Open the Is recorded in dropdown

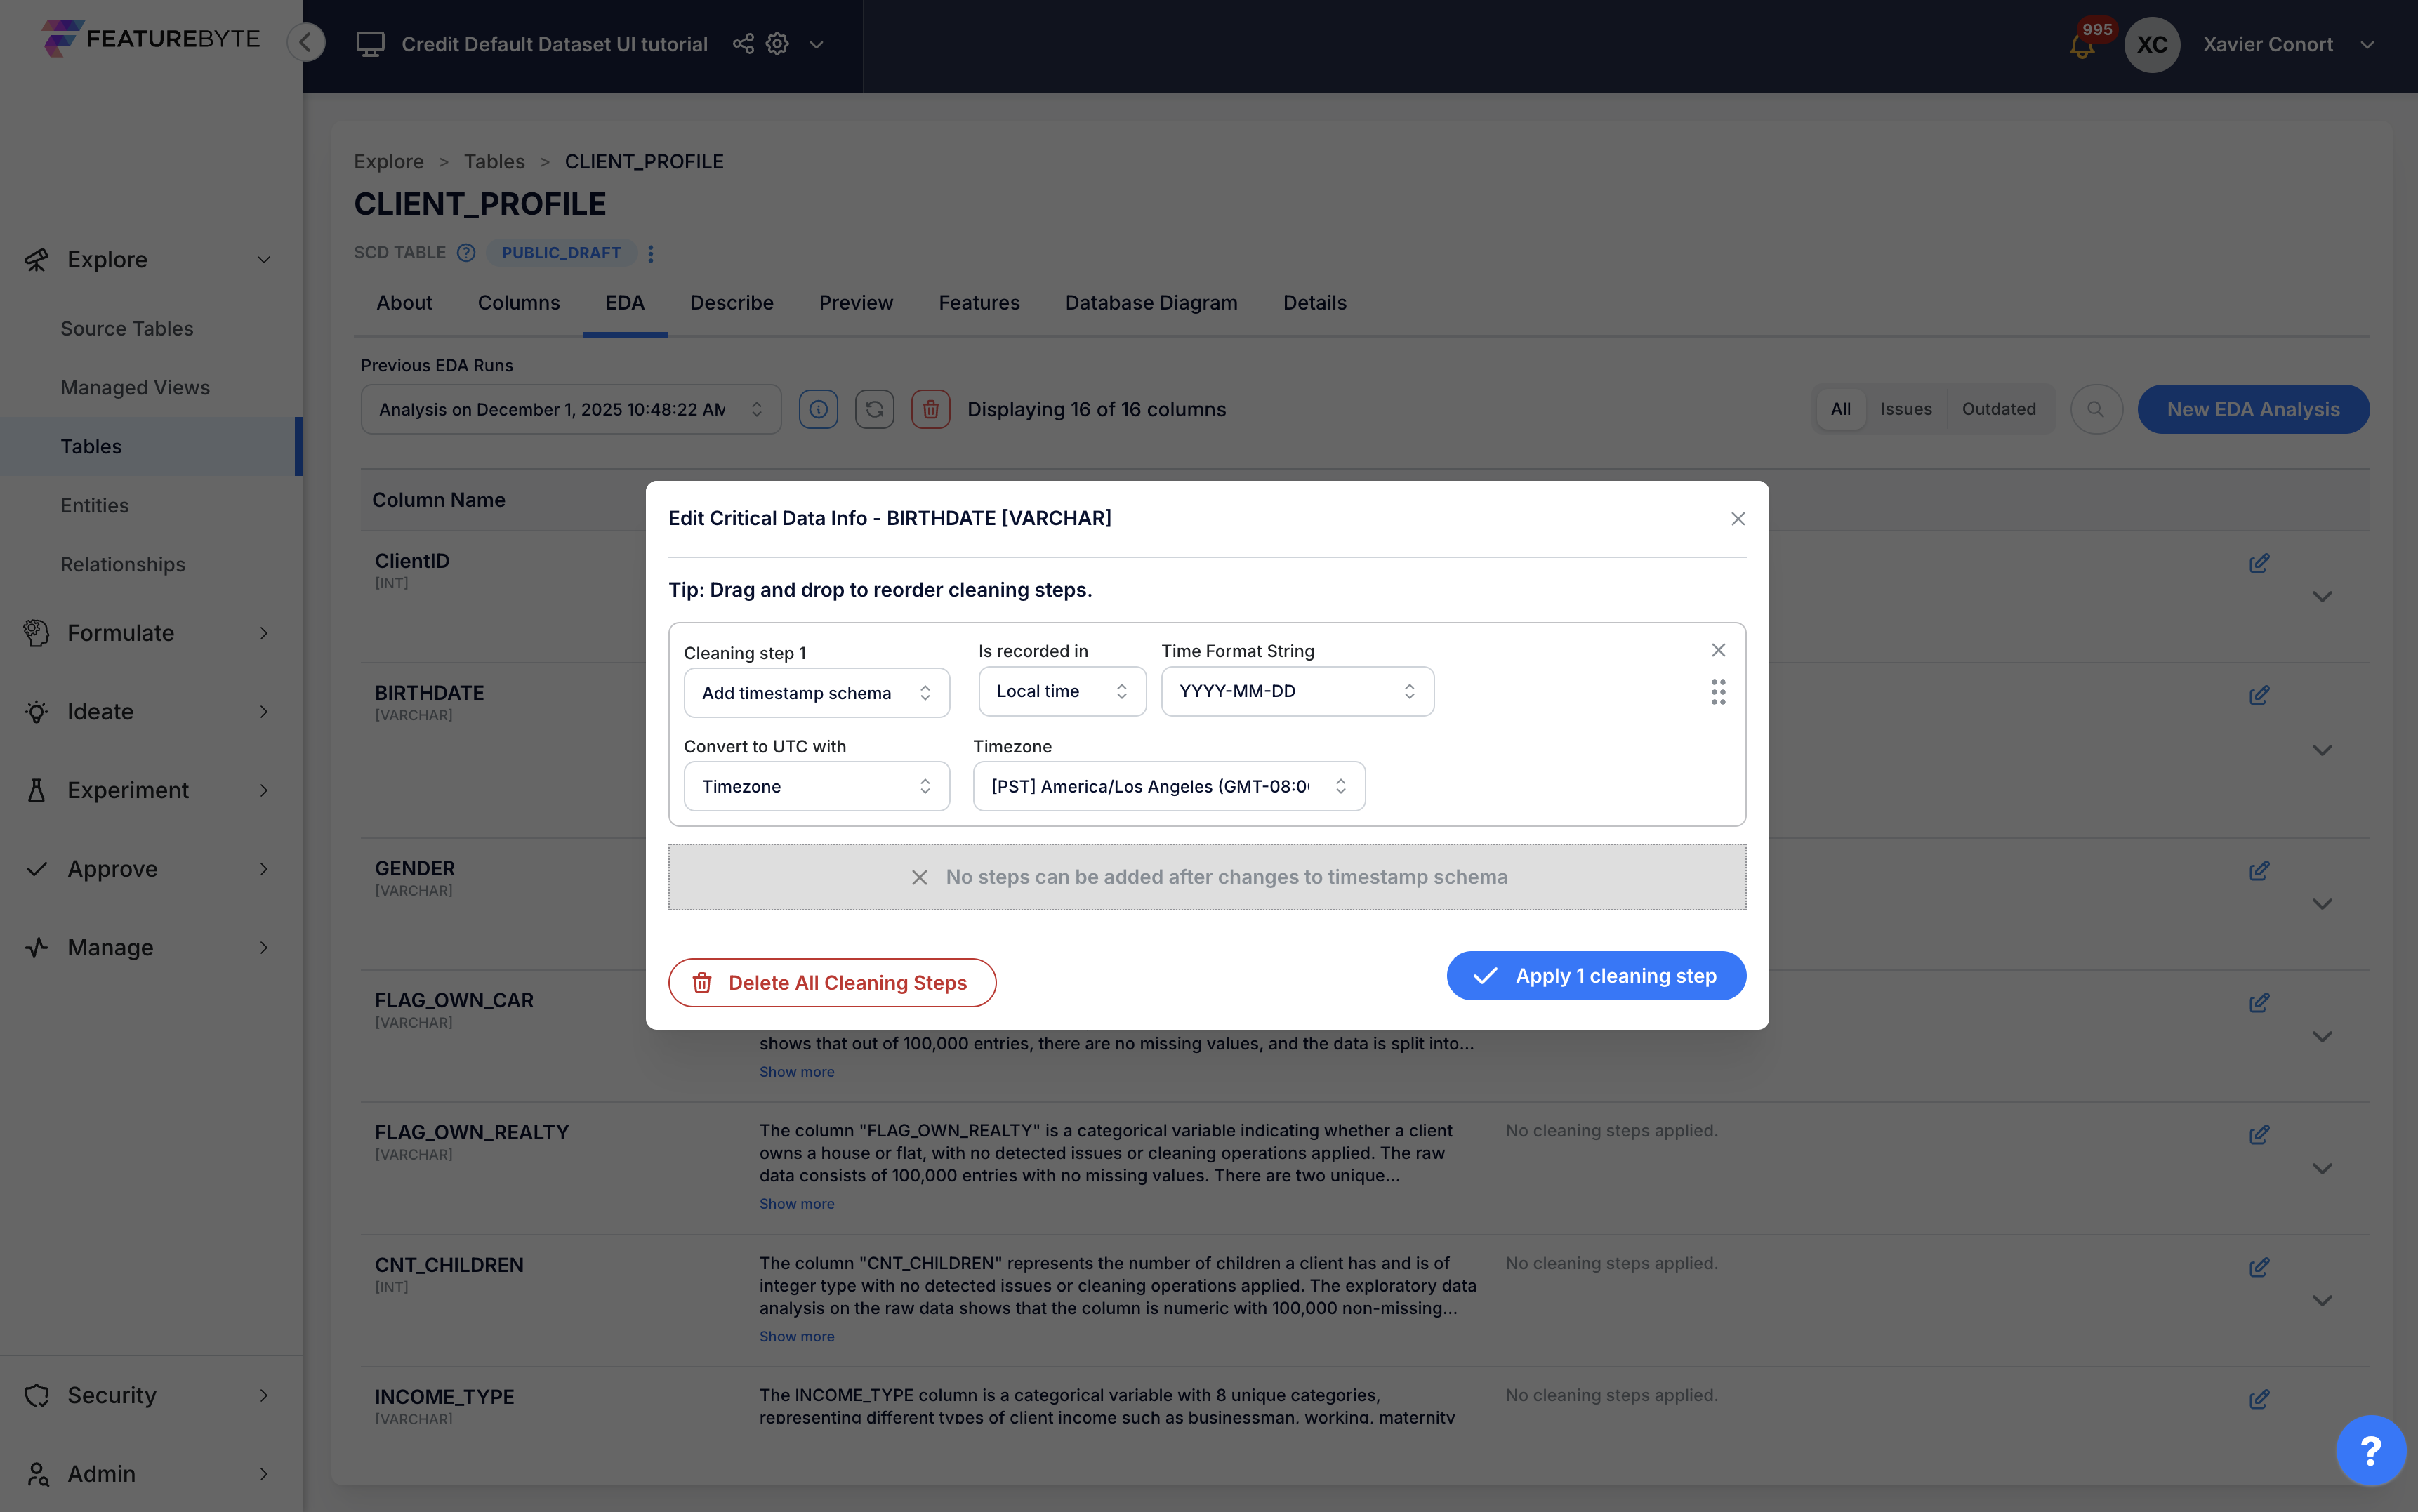click(x=1061, y=691)
